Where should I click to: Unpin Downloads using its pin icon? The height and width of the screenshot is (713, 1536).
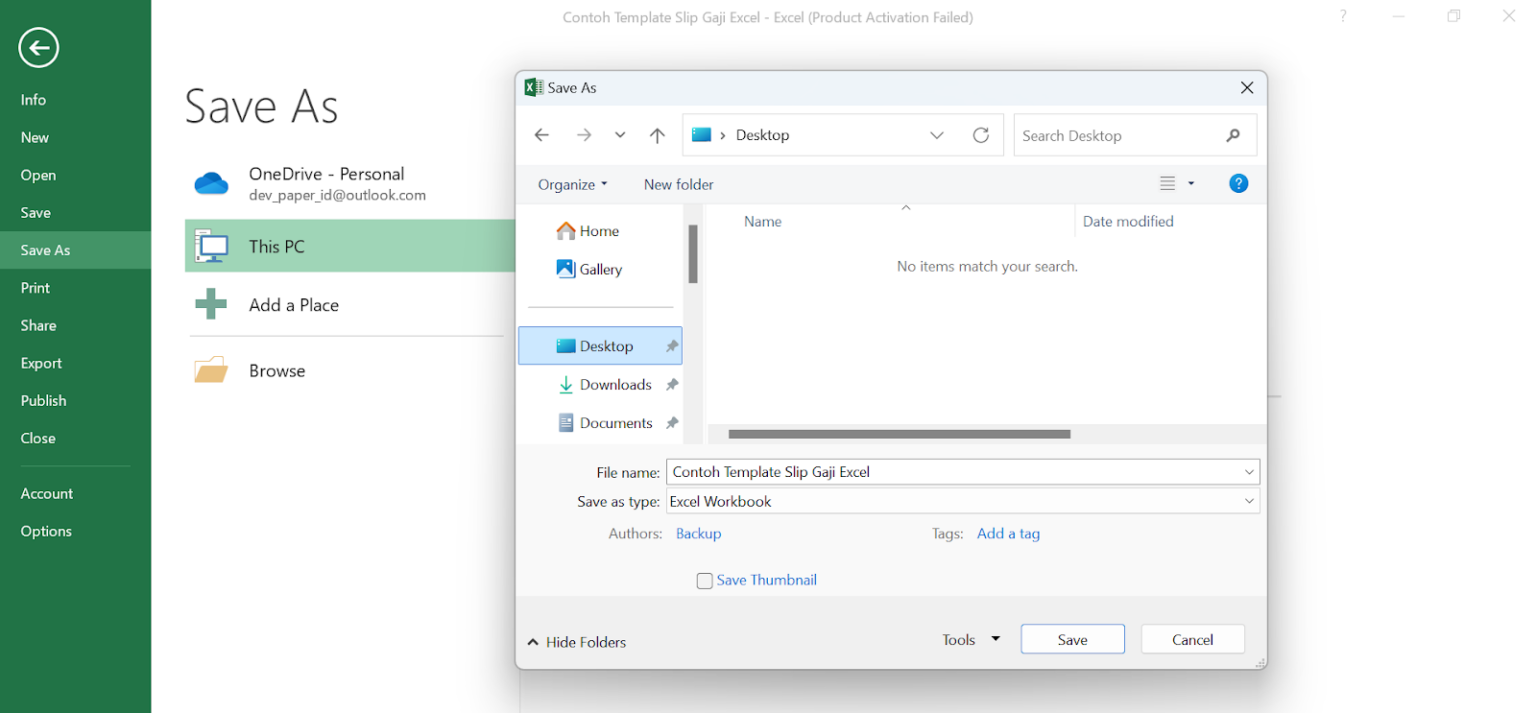672,384
